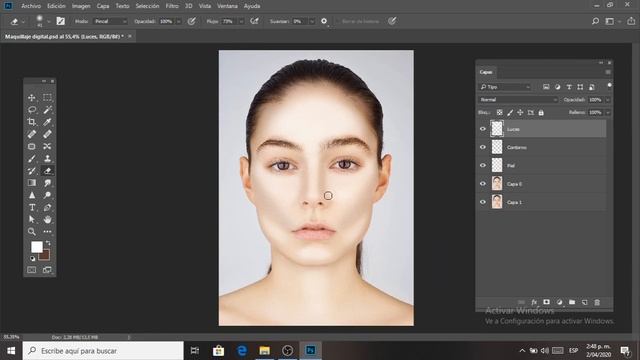
Task: Open the Imagen menu
Action: pos(81,6)
